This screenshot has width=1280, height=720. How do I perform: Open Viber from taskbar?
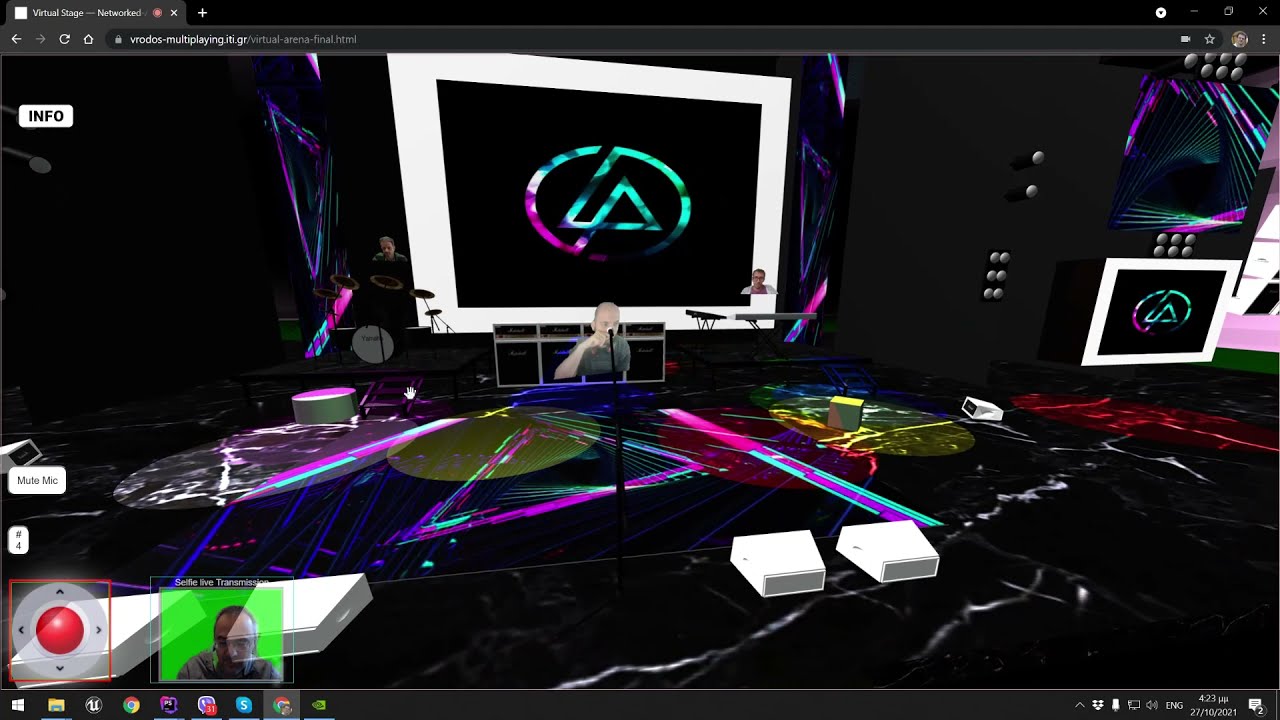tap(206, 705)
